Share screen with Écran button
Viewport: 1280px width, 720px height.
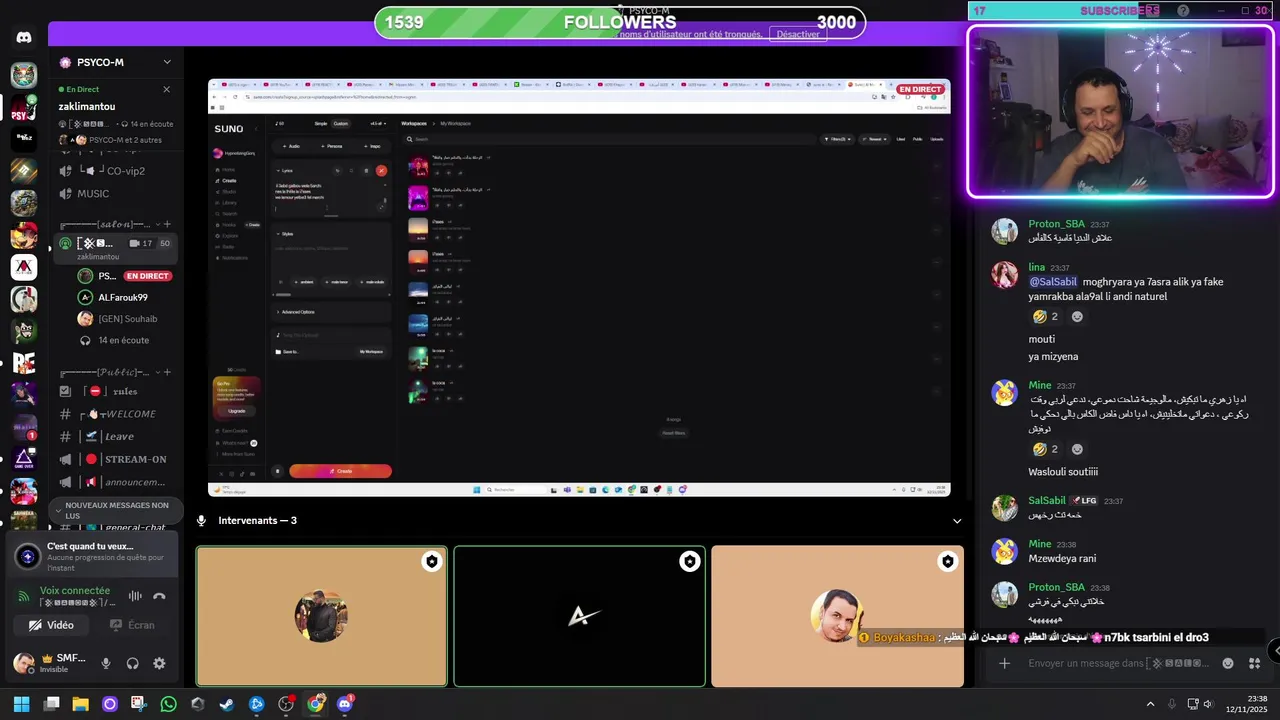tap(132, 625)
